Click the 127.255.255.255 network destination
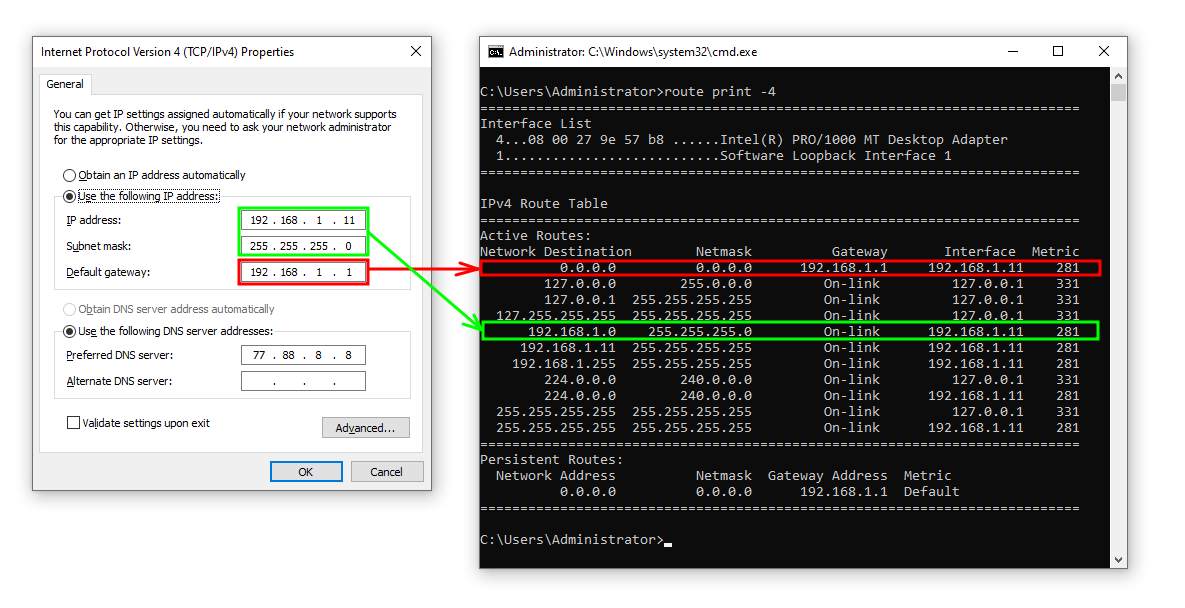This screenshot has height=608, width=1185. tap(556, 316)
